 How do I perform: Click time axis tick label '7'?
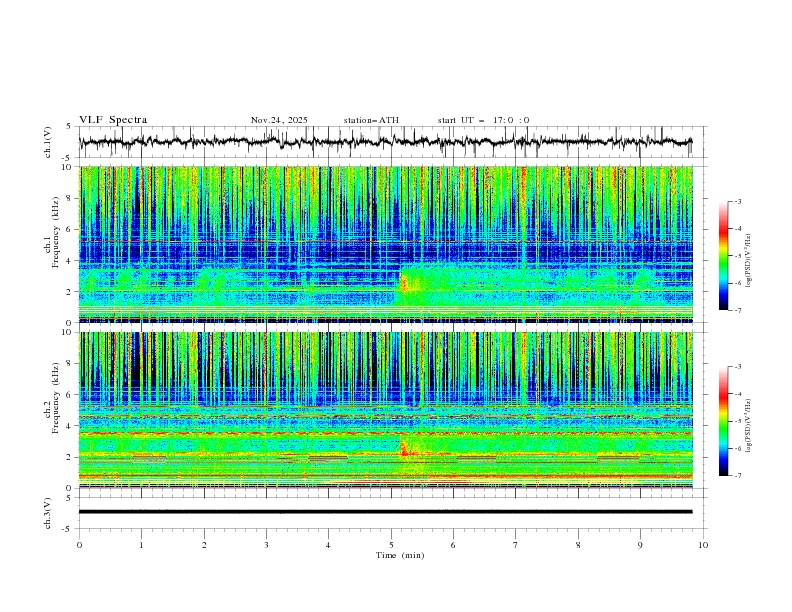516,545
